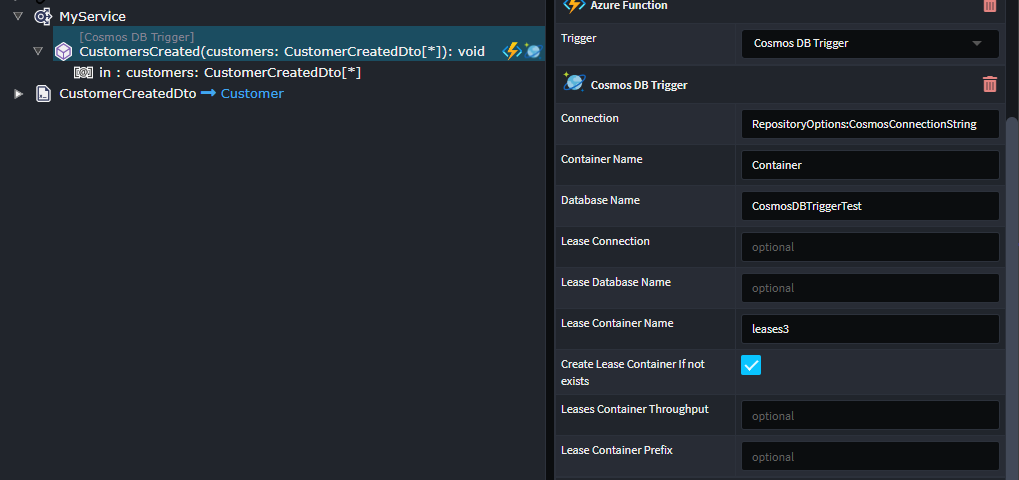The height and width of the screenshot is (480, 1019).
Task: Open the Trigger dropdown
Action: [870, 44]
